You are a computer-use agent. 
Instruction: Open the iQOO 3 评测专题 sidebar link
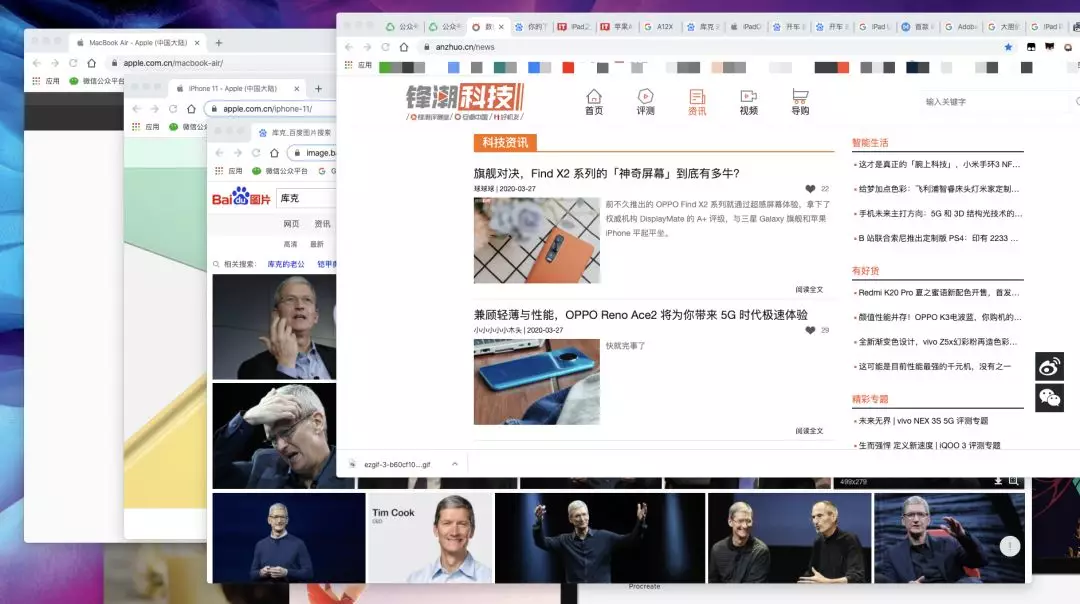tap(928, 446)
